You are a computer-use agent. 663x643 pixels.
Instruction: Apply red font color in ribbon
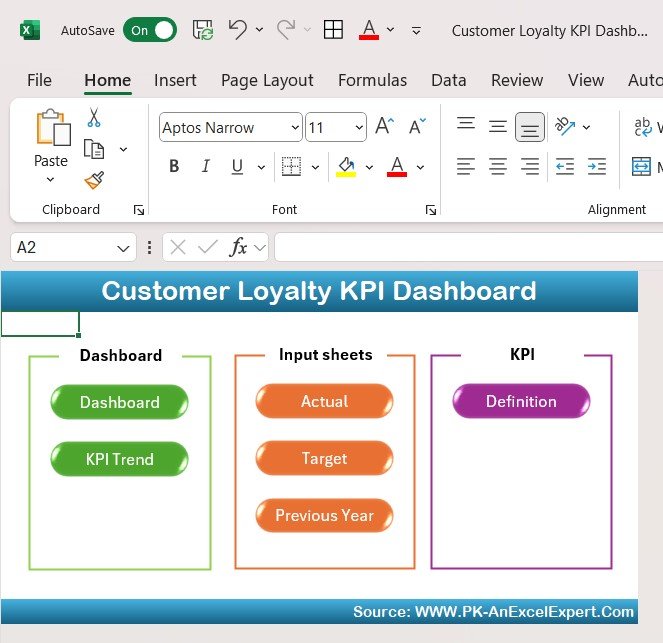397,167
